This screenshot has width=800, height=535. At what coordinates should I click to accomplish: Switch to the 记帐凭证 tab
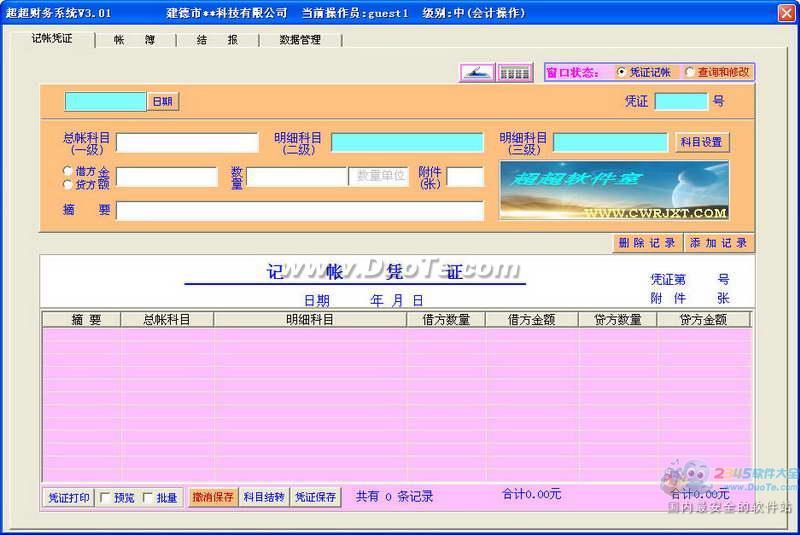point(52,39)
